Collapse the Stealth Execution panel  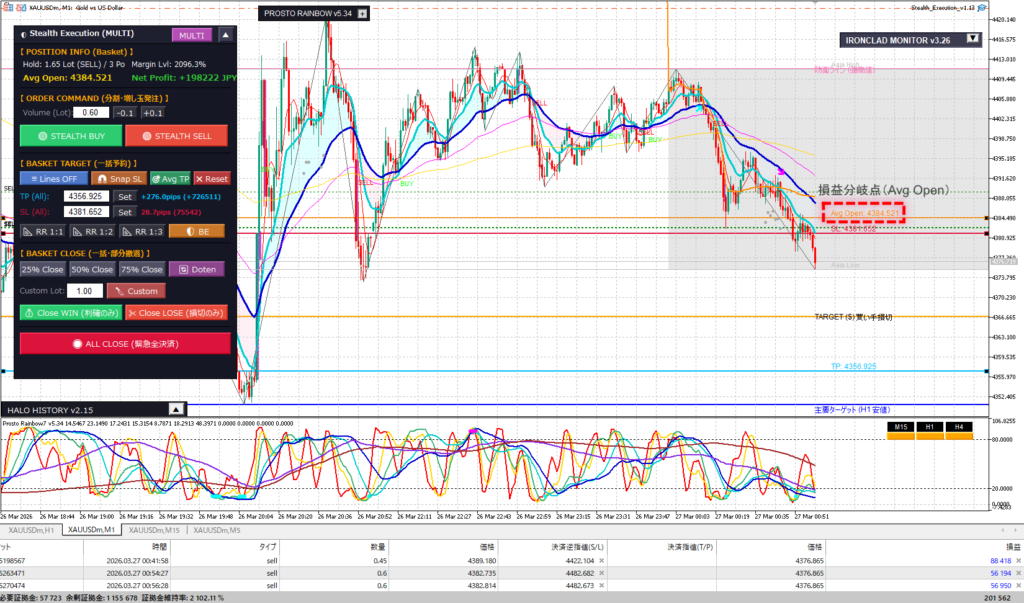point(225,35)
